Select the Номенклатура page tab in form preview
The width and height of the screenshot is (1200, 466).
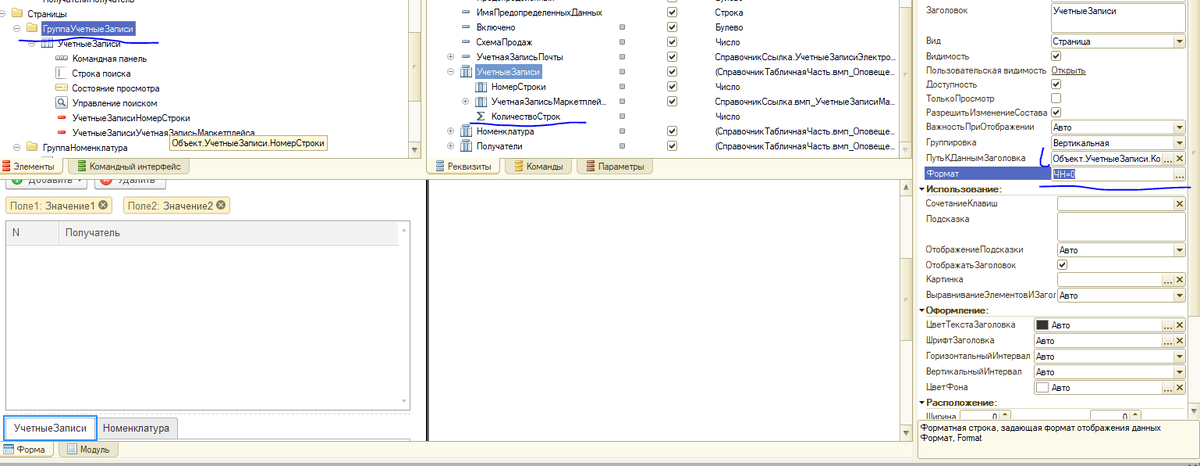pyautogui.click(x=137, y=428)
